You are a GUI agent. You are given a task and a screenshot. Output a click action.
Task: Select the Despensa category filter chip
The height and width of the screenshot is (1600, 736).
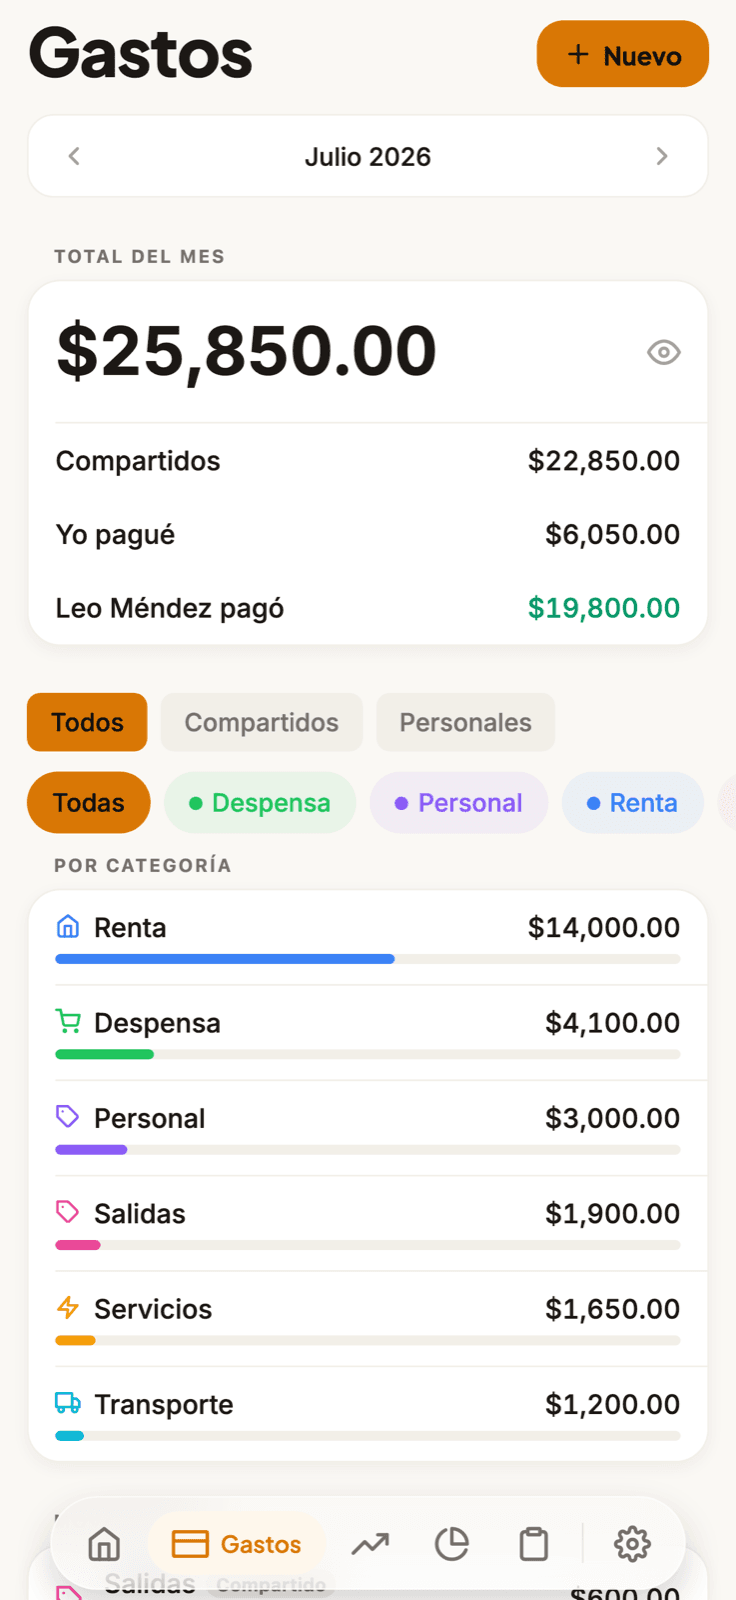click(x=260, y=803)
